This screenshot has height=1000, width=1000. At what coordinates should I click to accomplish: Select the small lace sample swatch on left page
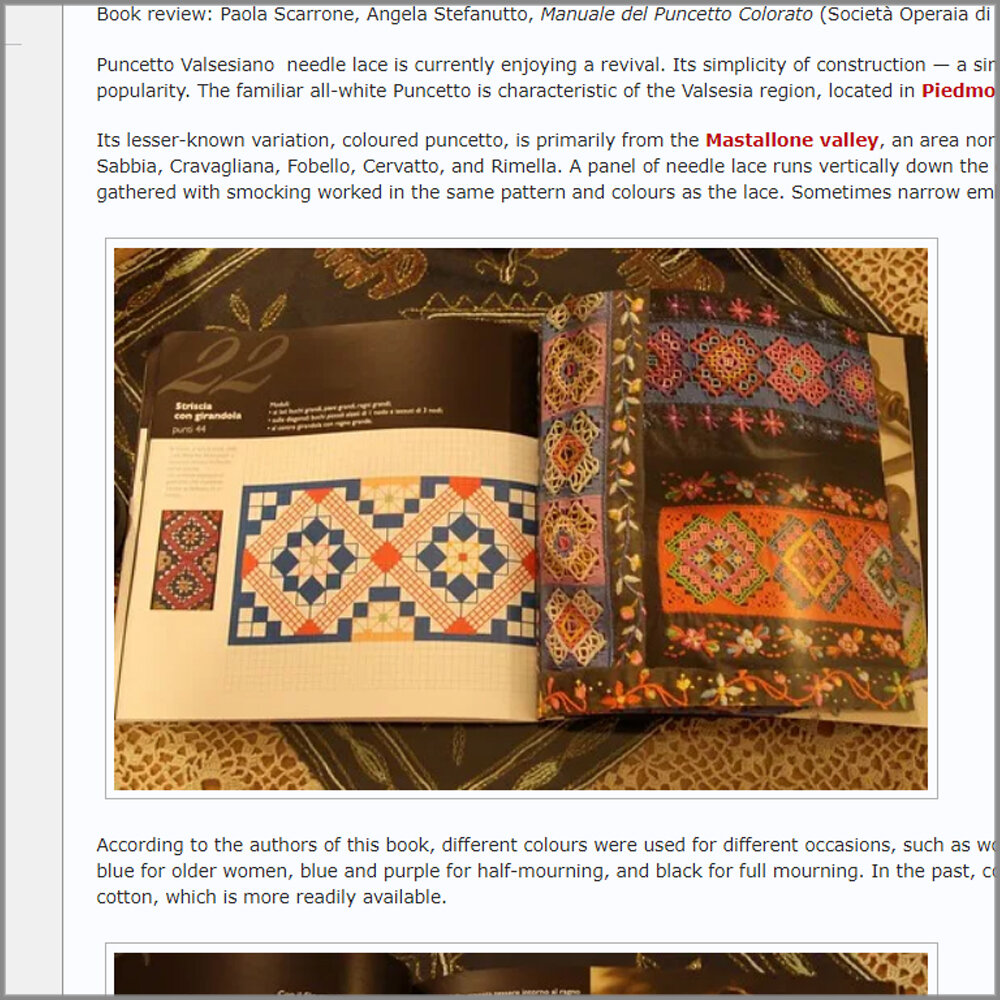(x=186, y=559)
